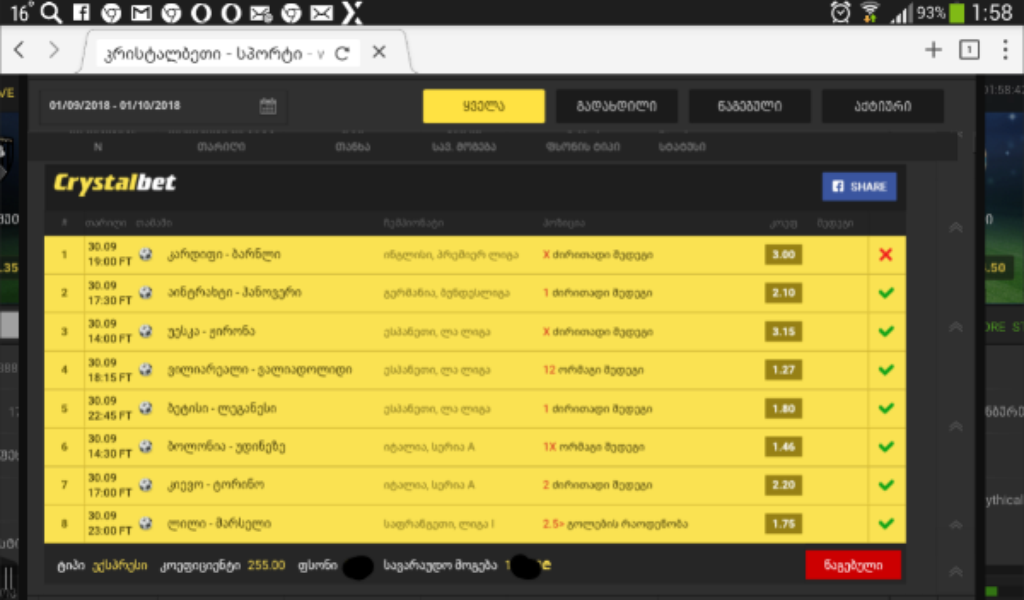Click green checkmark for ვილიარეალი - ვალიადოლიდი
The height and width of the screenshot is (600, 1024).
[886, 370]
